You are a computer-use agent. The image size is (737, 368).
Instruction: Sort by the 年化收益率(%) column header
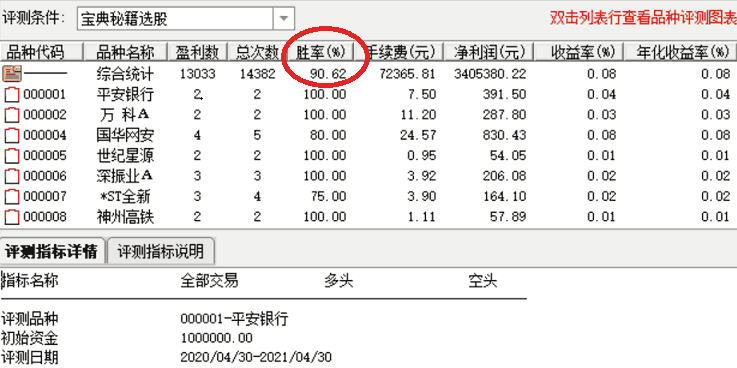click(x=680, y=52)
